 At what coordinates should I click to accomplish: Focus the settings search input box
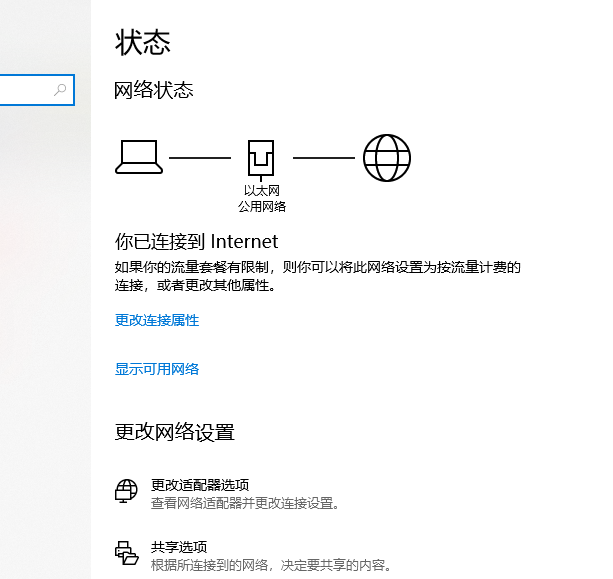pyautogui.click(x=25, y=90)
